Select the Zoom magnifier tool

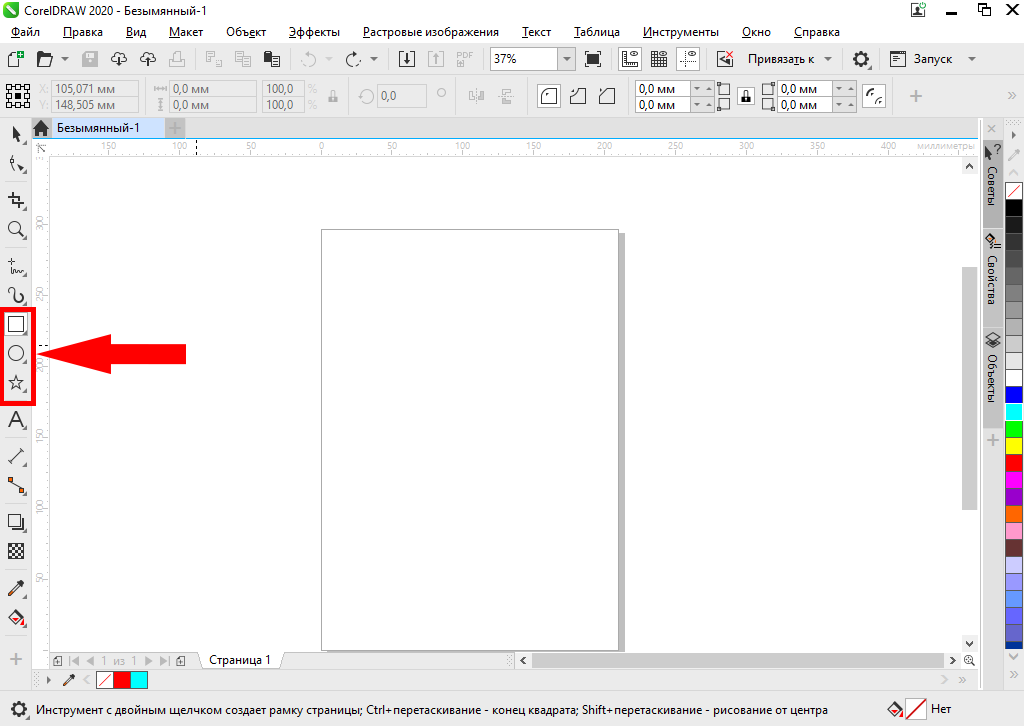[x=16, y=230]
